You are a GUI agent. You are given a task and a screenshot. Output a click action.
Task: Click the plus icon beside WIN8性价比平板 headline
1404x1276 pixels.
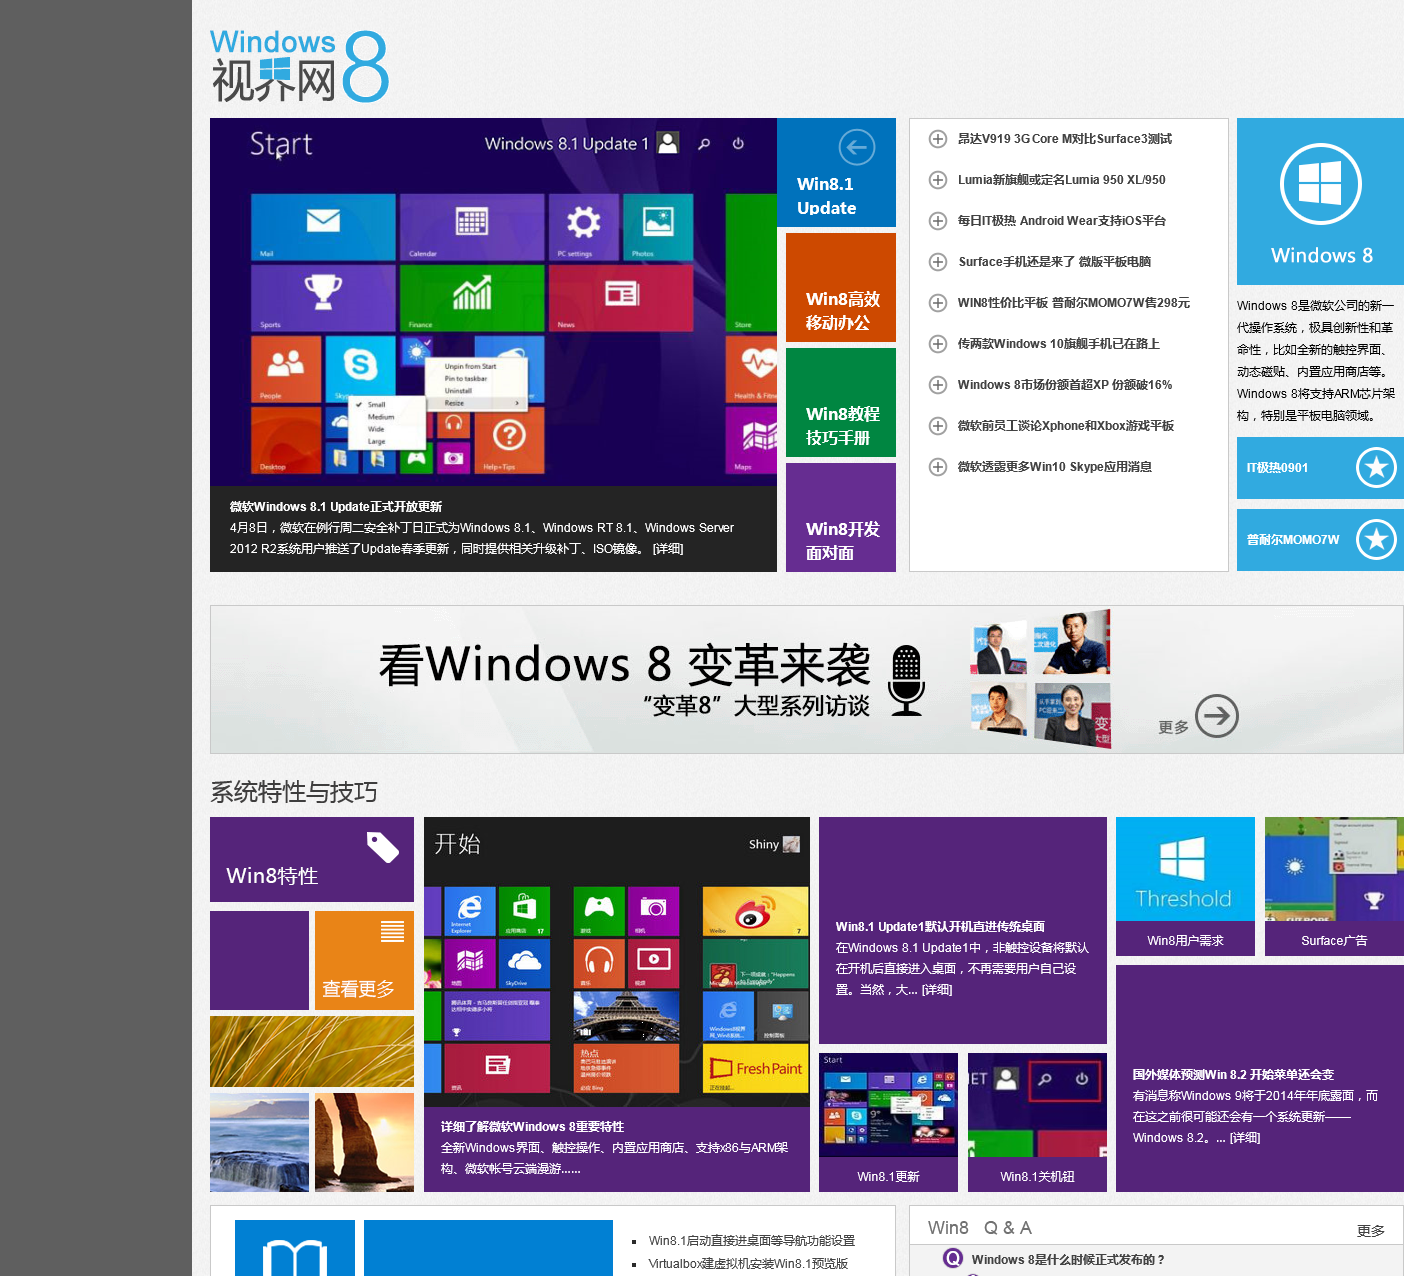coord(938,303)
